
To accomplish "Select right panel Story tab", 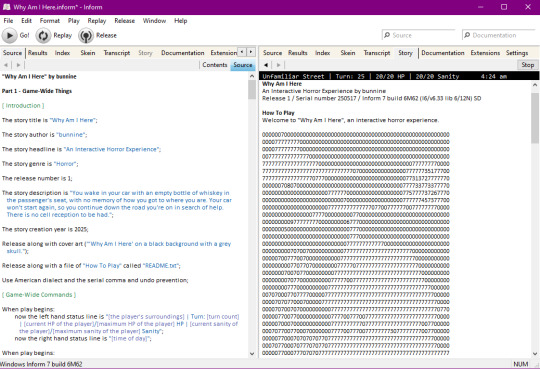I will pyautogui.click(x=405, y=53).
